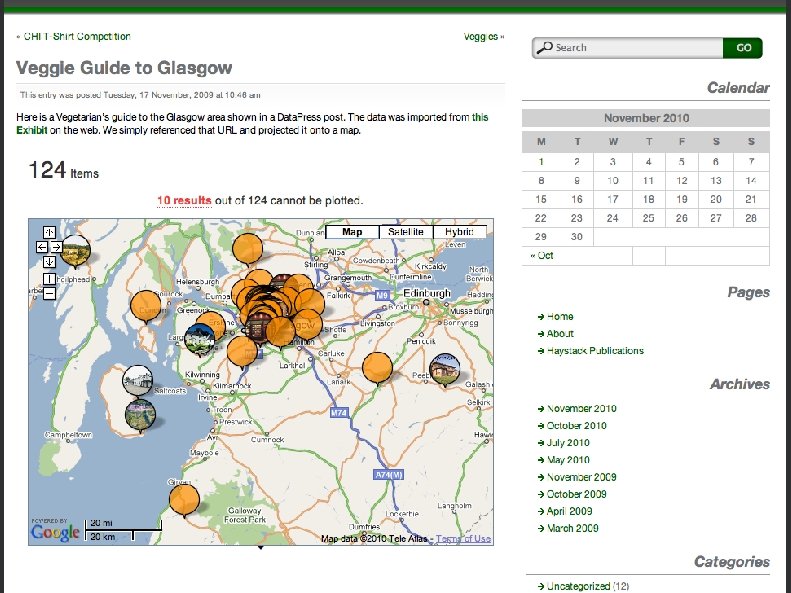Switch map to Hybrid view

click(459, 232)
